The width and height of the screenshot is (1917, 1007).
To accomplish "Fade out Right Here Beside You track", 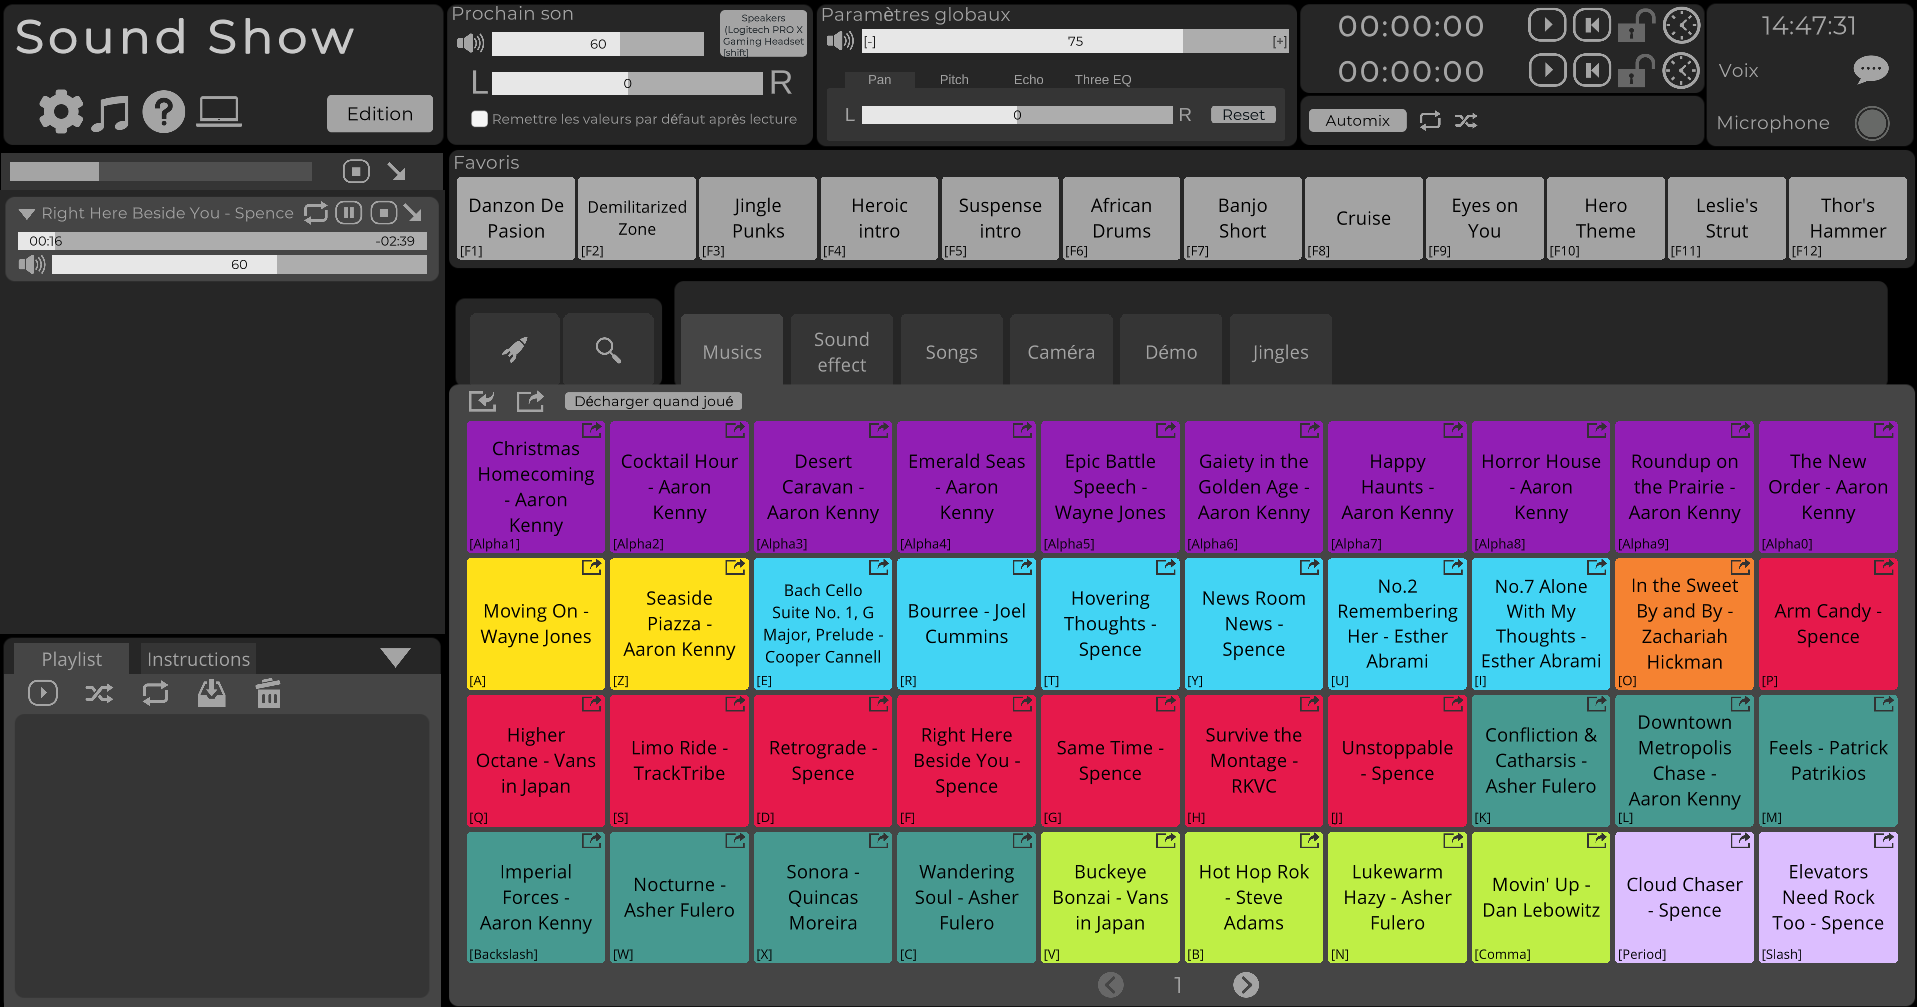I will 413,212.
